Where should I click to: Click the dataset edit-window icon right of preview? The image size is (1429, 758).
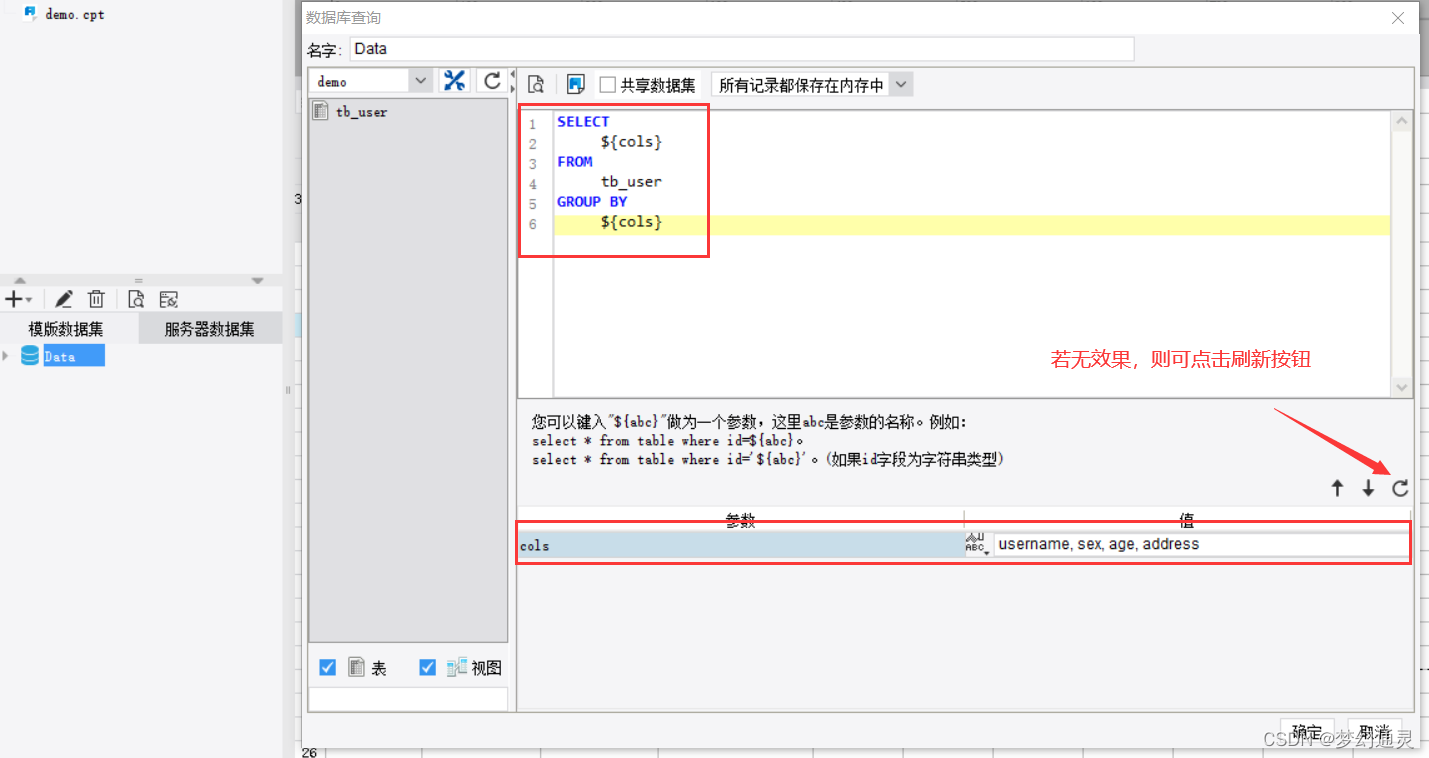[168, 299]
